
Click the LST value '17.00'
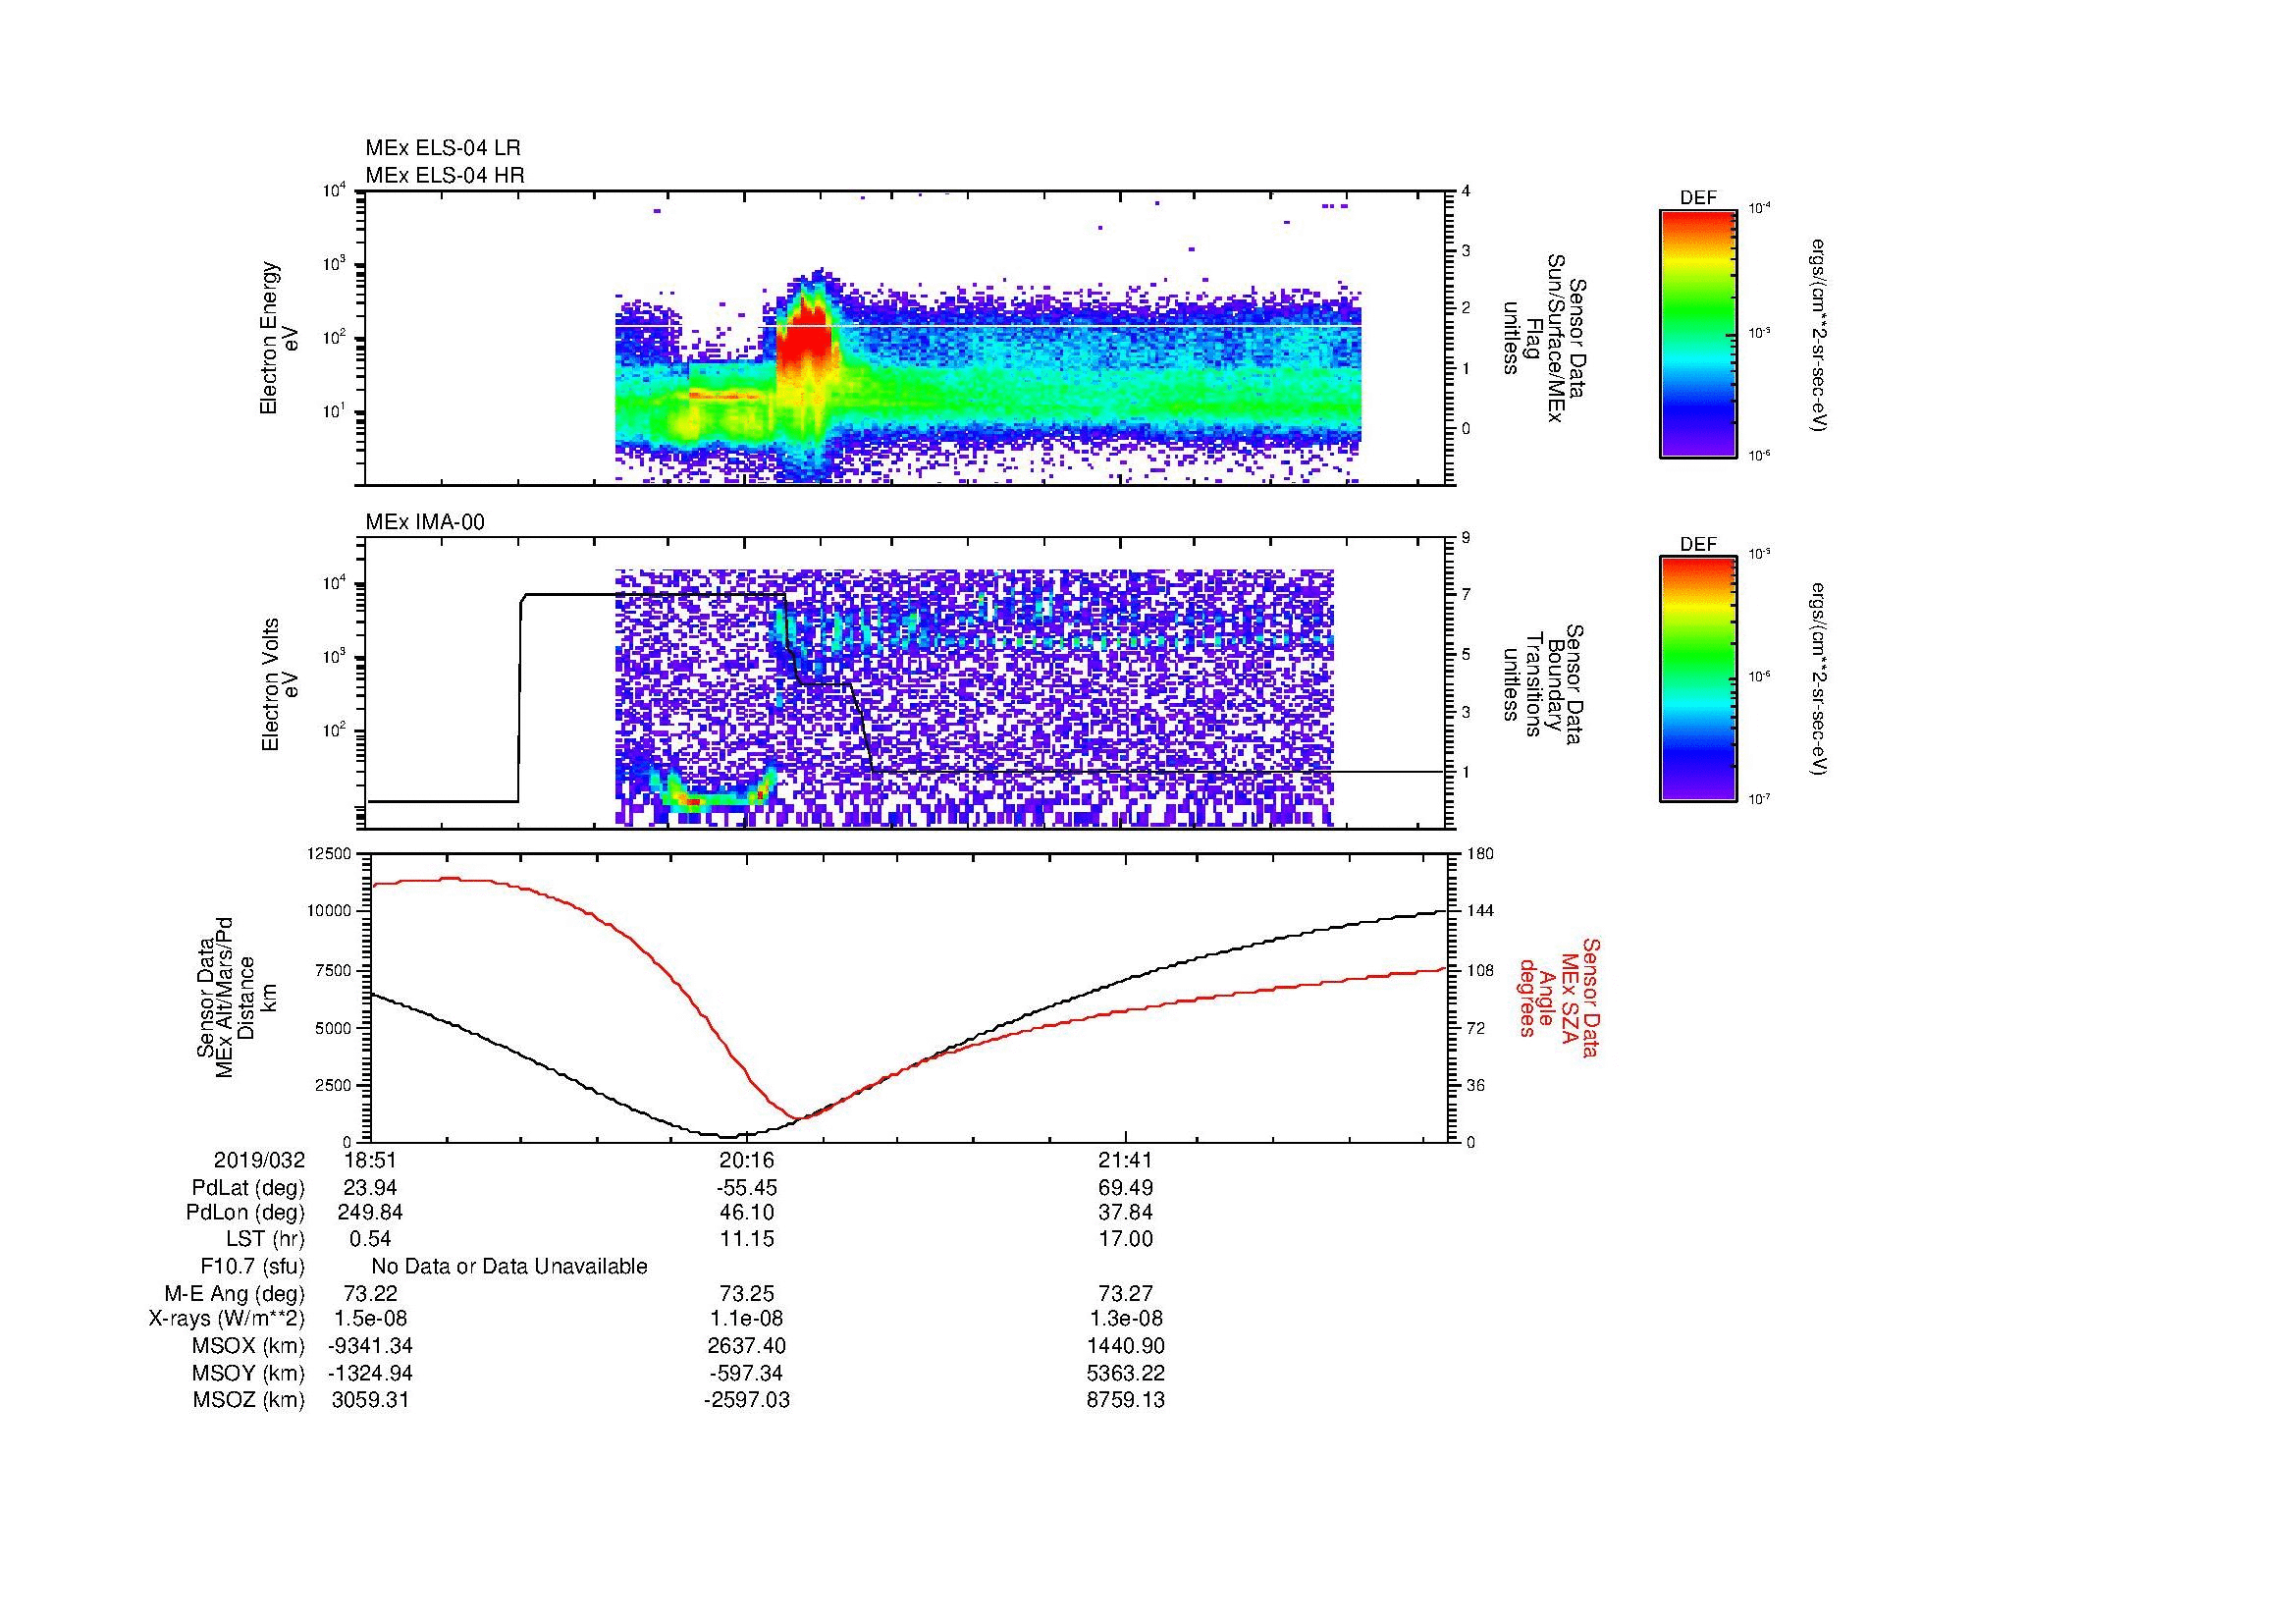point(1126,1239)
